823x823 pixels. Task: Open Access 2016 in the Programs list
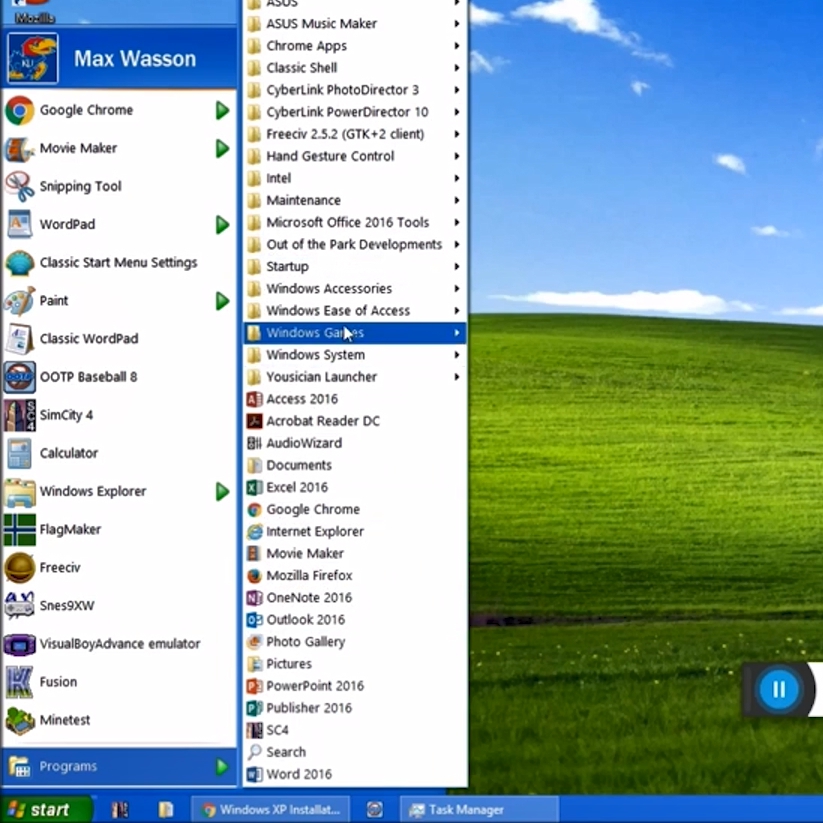tap(355, 399)
